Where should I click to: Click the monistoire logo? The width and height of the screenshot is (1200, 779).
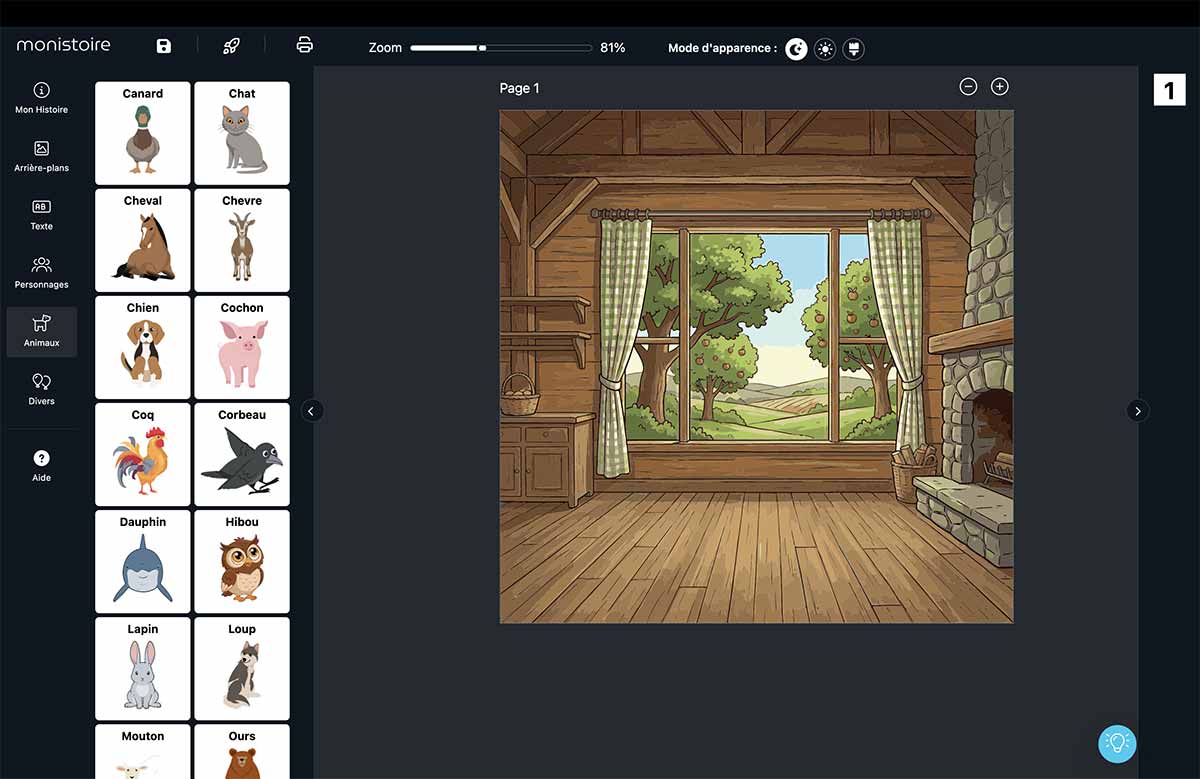coord(64,45)
